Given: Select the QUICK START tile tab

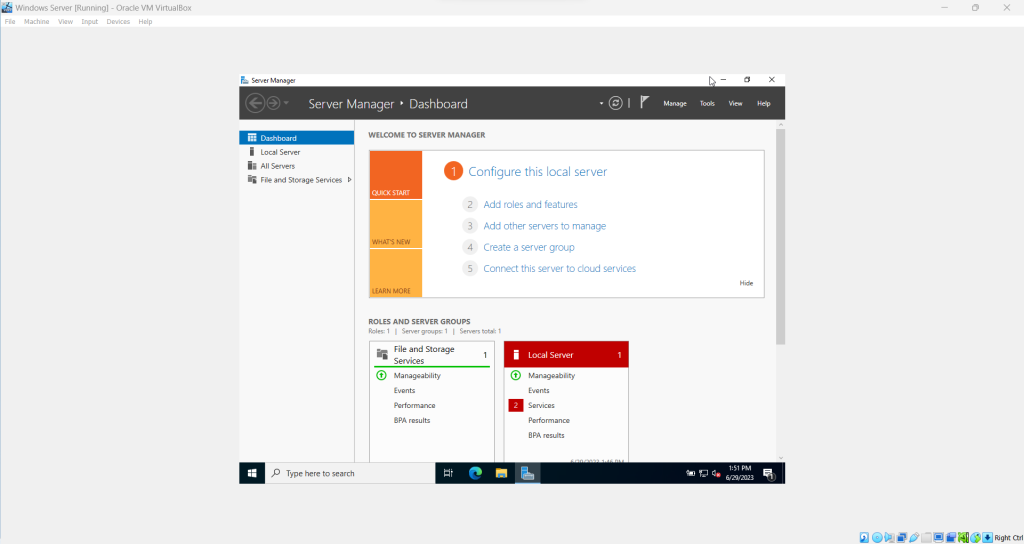Looking at the screenshot, I should pos(396,175).
